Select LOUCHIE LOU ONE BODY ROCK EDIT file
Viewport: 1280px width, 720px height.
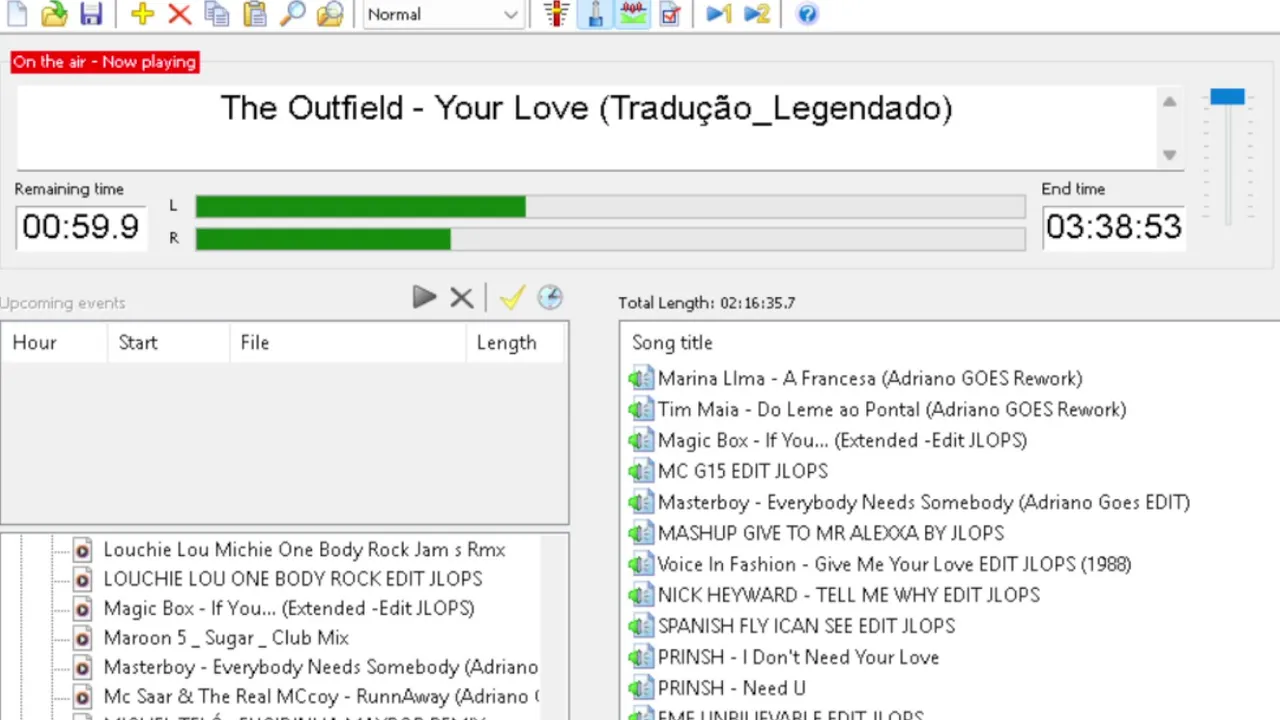[x=292, y=578]
